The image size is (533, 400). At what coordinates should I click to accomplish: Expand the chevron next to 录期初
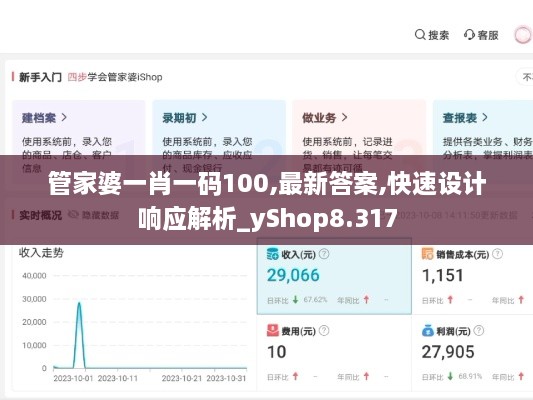(204, 118)
